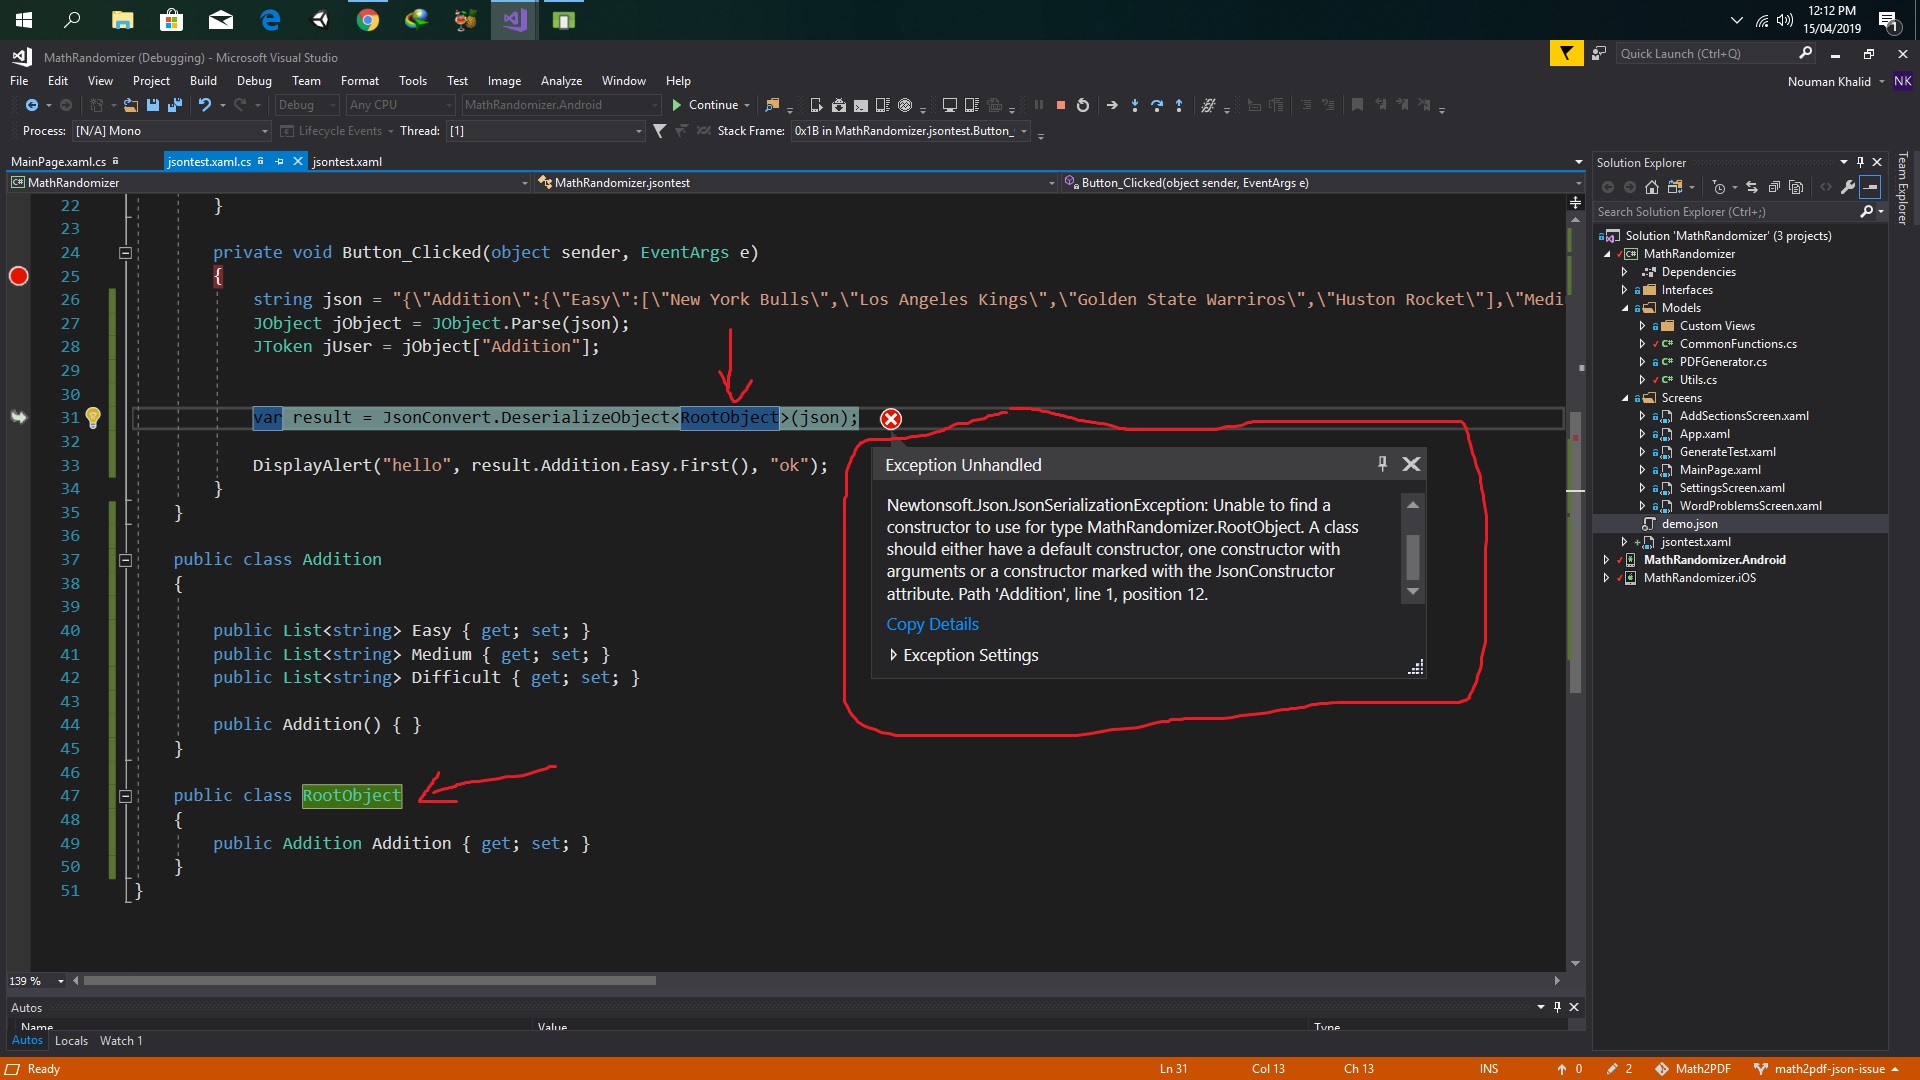Click the Step Over arrow icon
The image size is (1920, 1080).
click(1157, 105)
